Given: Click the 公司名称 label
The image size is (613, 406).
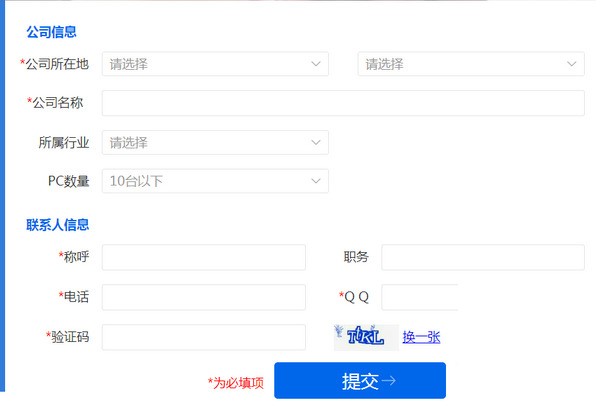Looking at the screenshot, I should click(55, 103).
